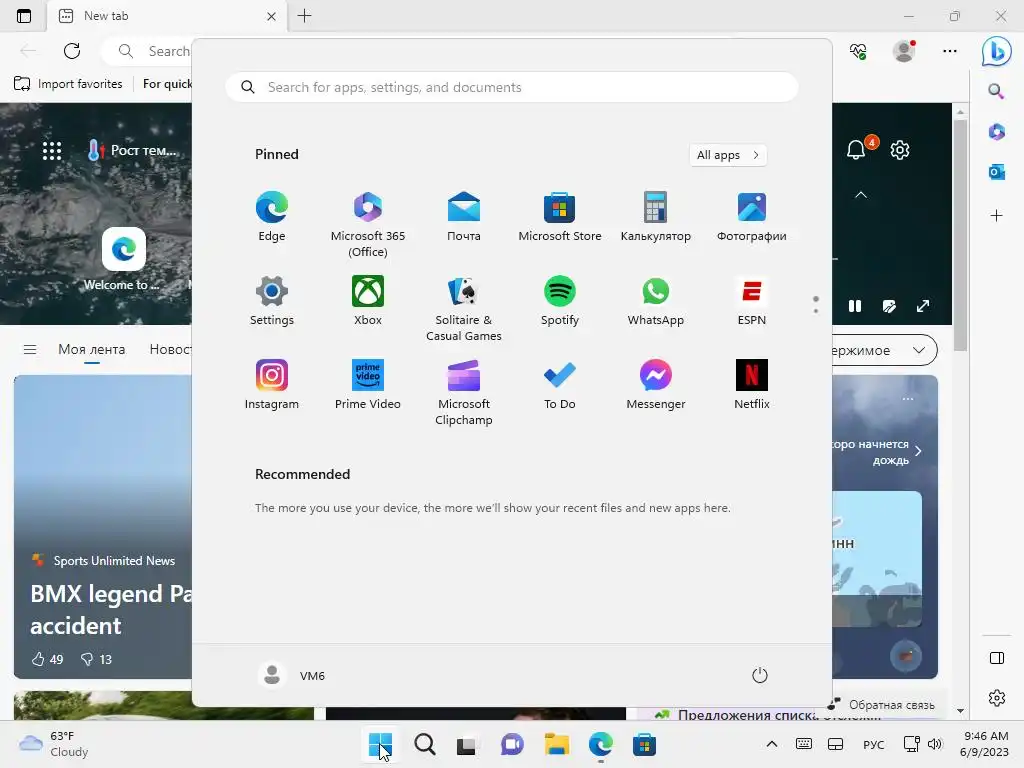Collapse the quick links chevron up
This screenshot has height=768, width=1024.
(861, 195)
